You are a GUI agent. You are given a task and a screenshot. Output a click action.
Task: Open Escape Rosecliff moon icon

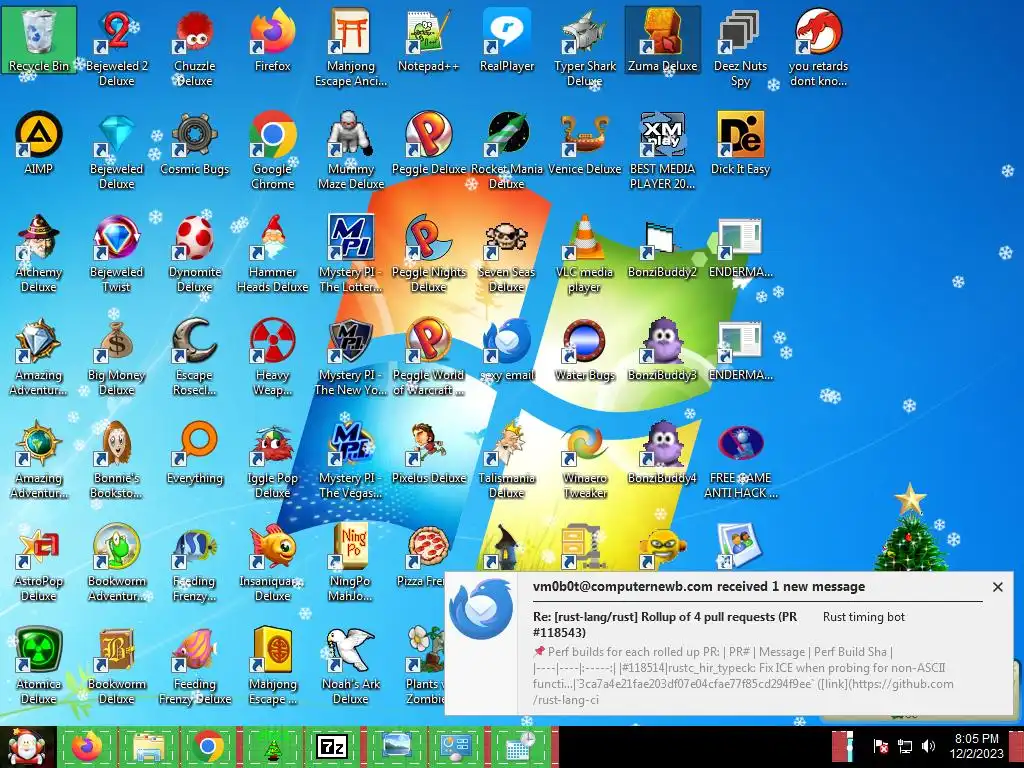click(195, 357)
